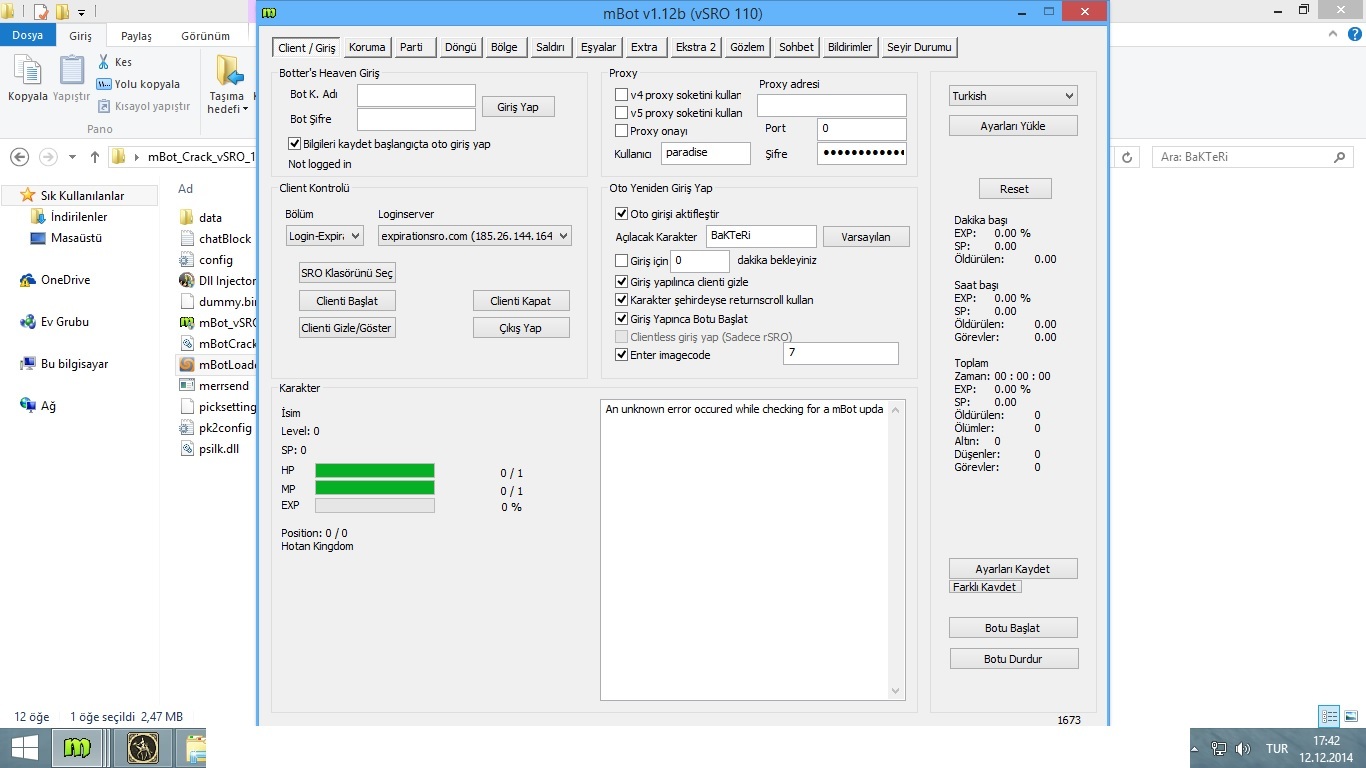Click the mBot taskbar icon
Image resolution: width=1366 pixels, height=768 pixels.
point(78,748)
